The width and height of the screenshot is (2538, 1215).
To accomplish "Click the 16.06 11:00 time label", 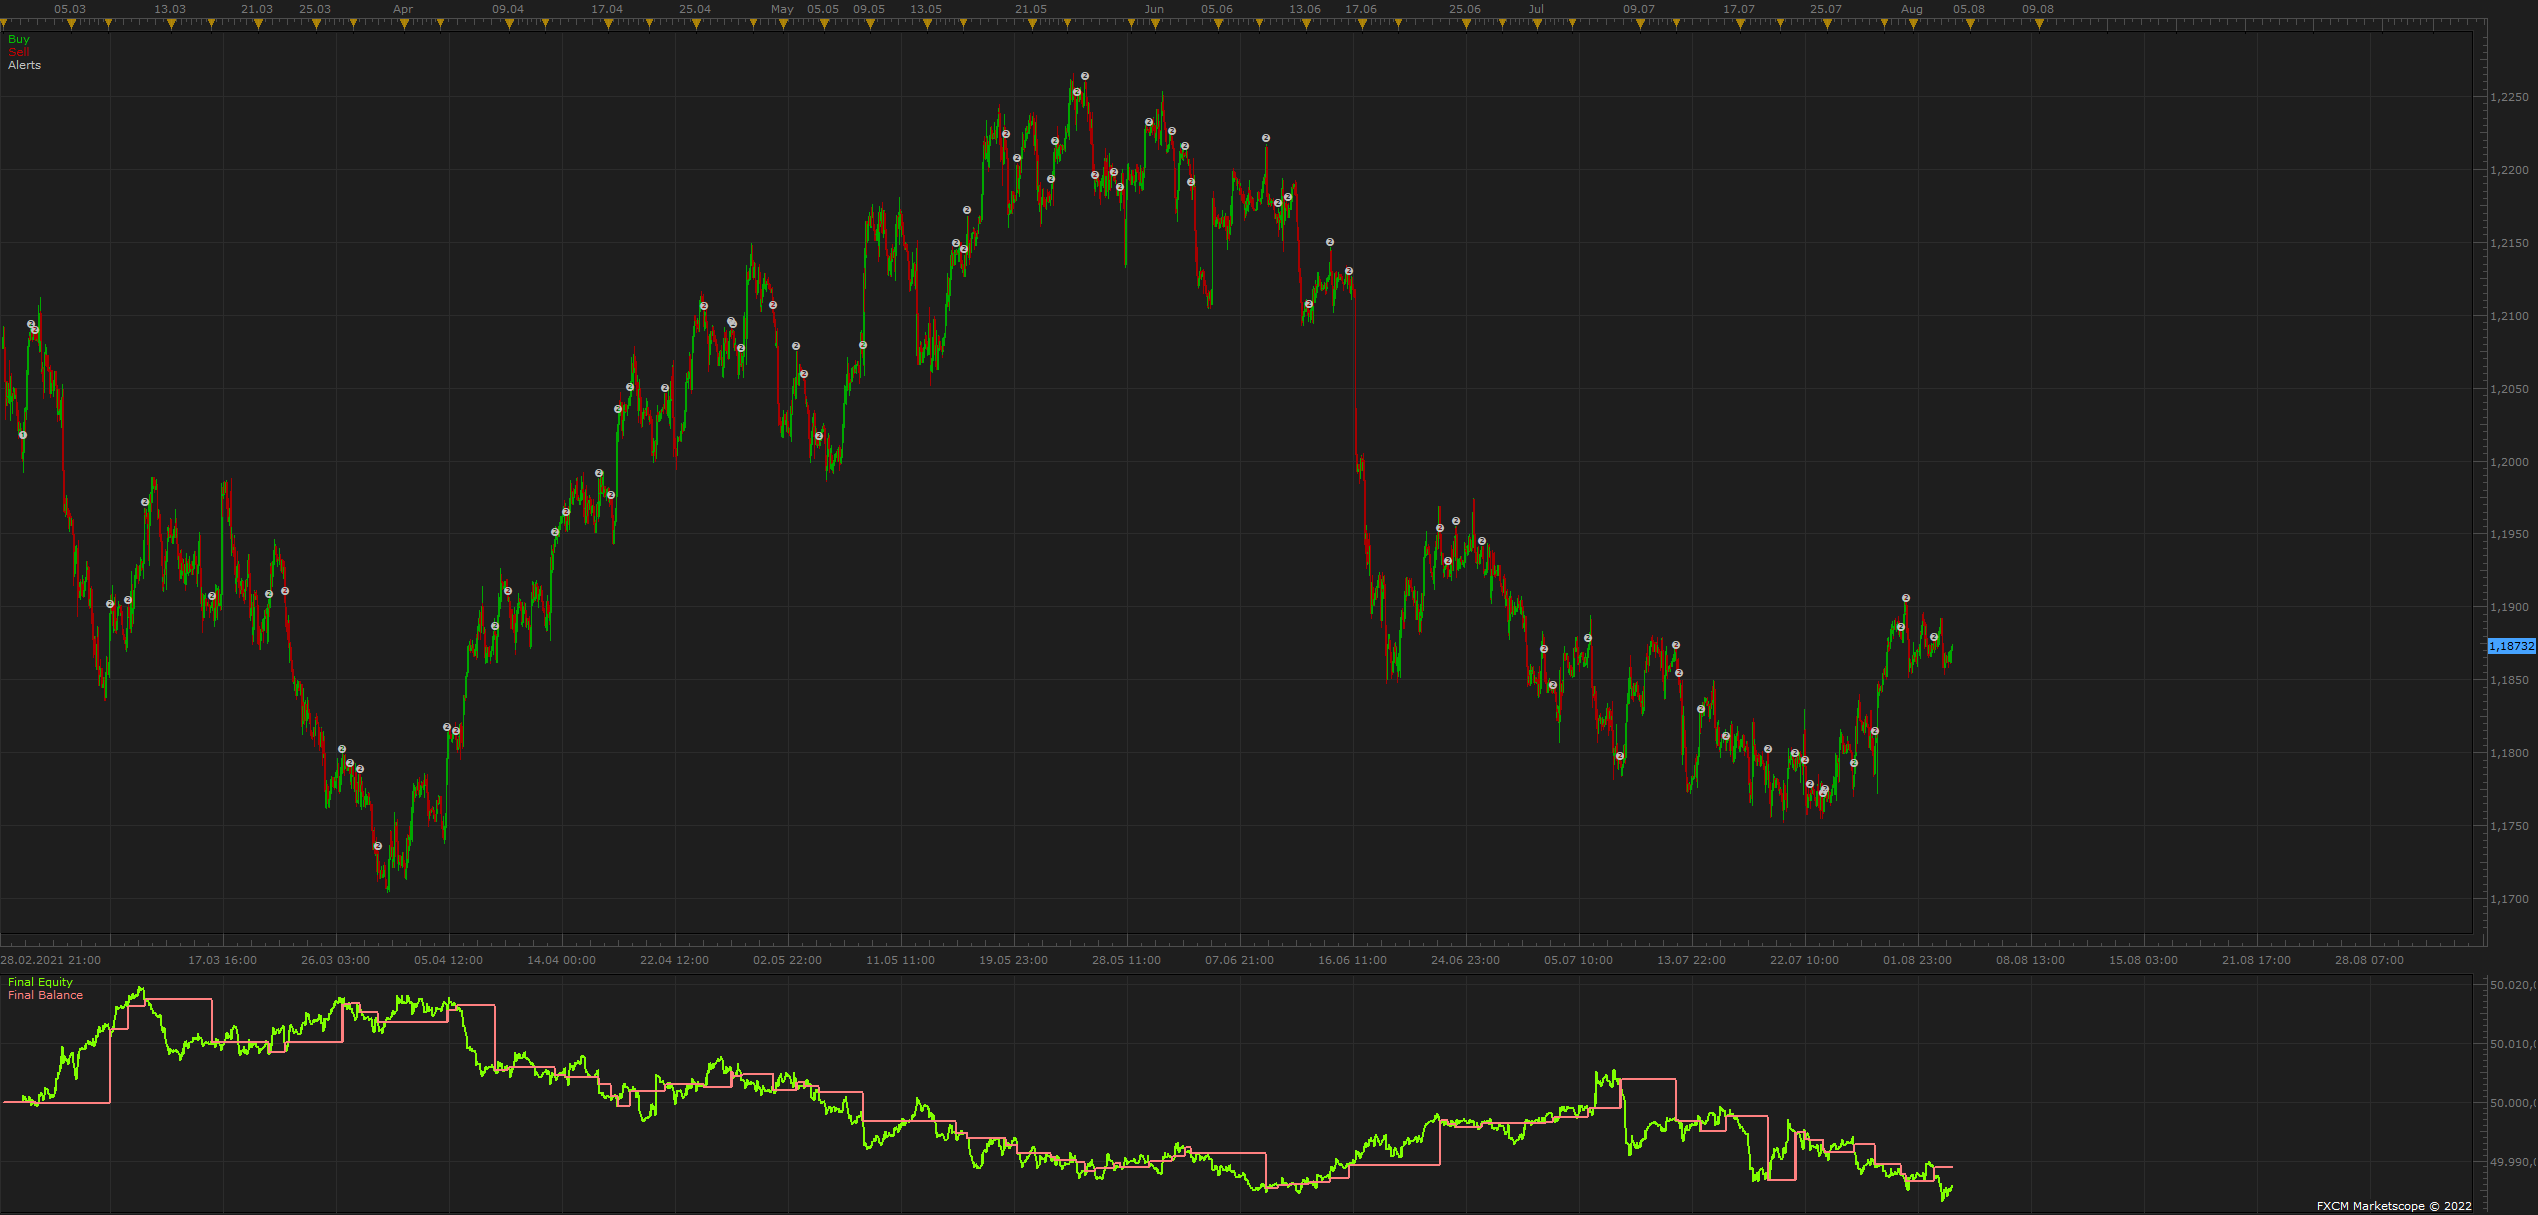I will click(x=1353, y=960).
